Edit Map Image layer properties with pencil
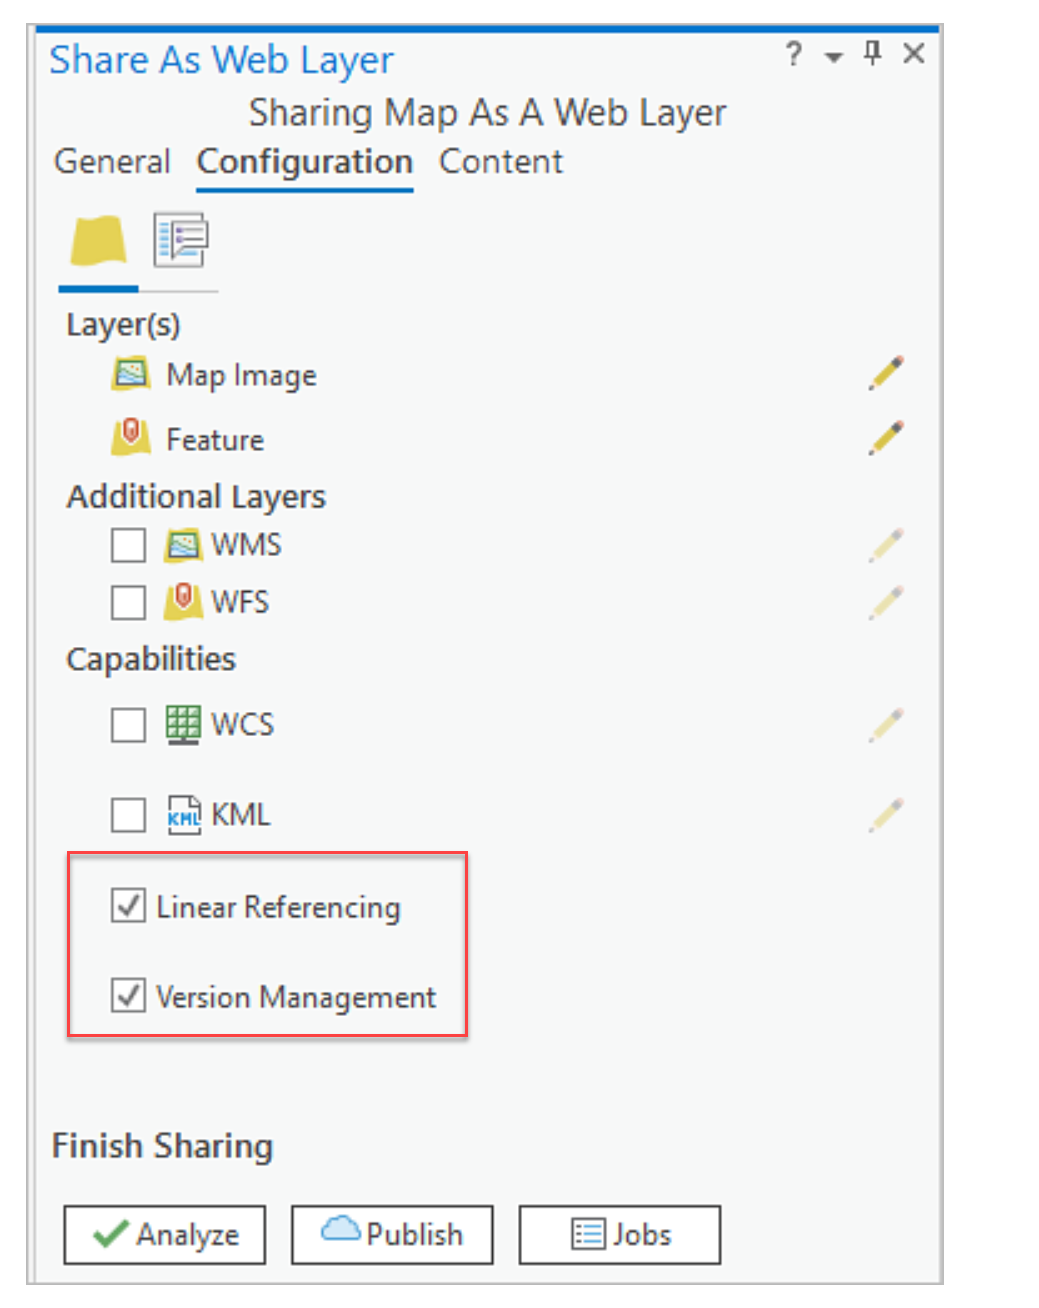Image resolution: width=1039 pixels, height=1308 pixels. (x=886, y=373)
